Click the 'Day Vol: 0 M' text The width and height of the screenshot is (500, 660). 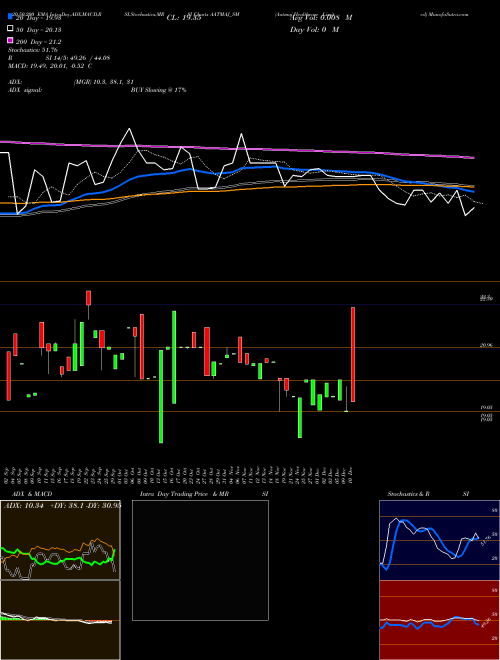click(x=314, y=29)
